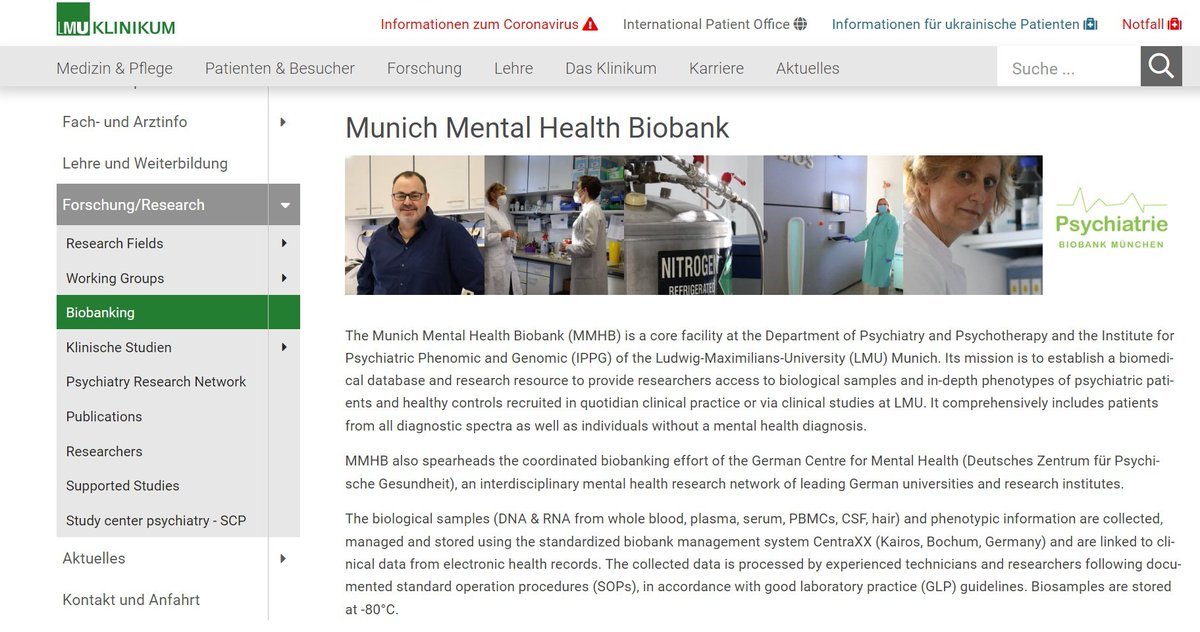
Task: Open Study center psychiatry - SCP item
Action: click(x=156, y=520)
